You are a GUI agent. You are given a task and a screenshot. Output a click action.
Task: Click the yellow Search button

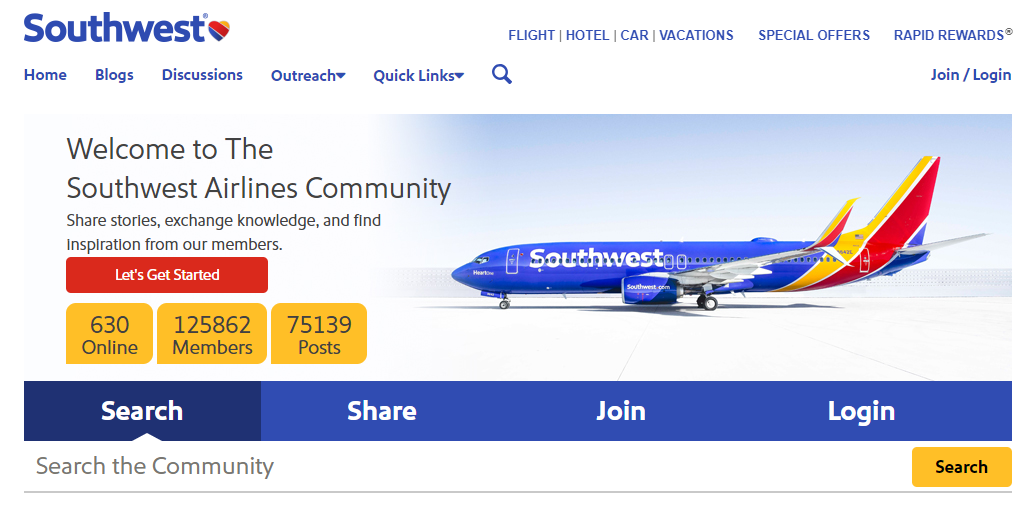[x=961, y=467]
